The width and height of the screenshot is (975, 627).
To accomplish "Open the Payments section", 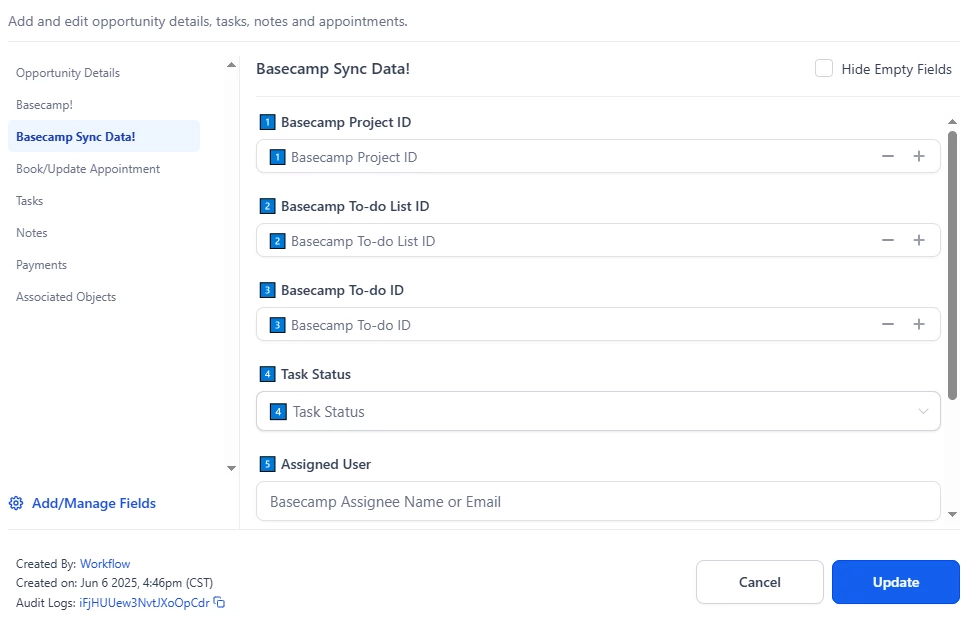I will tap(41, 265).
